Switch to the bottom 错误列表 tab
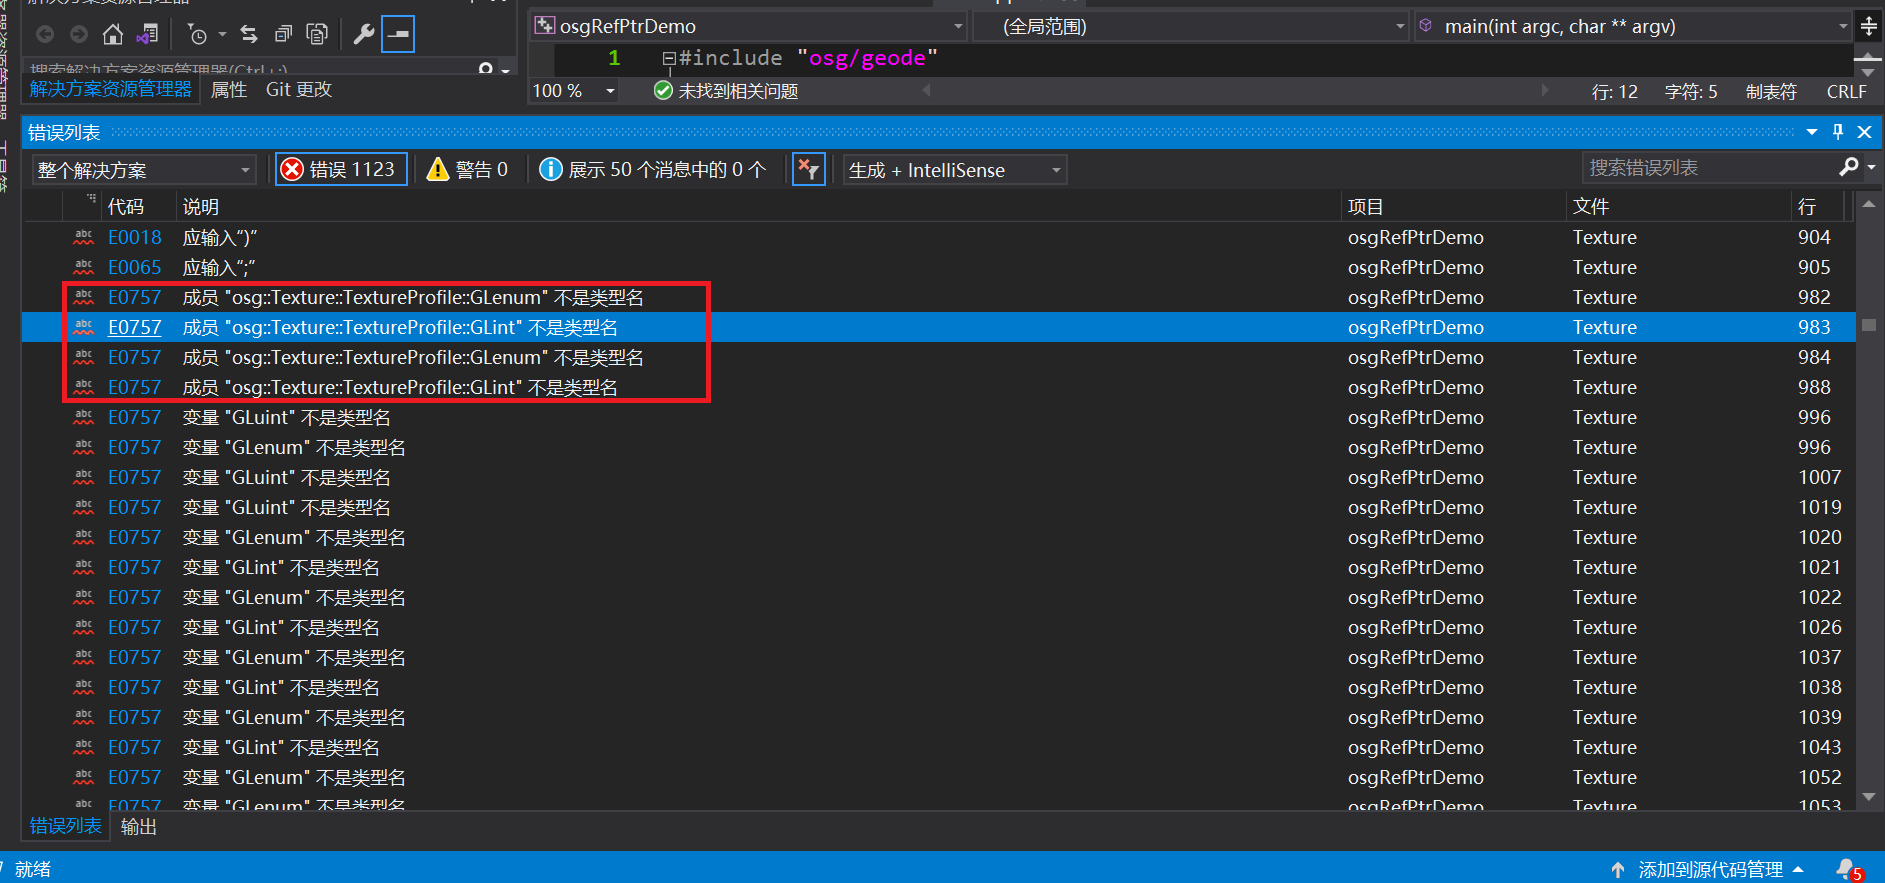 66,826
